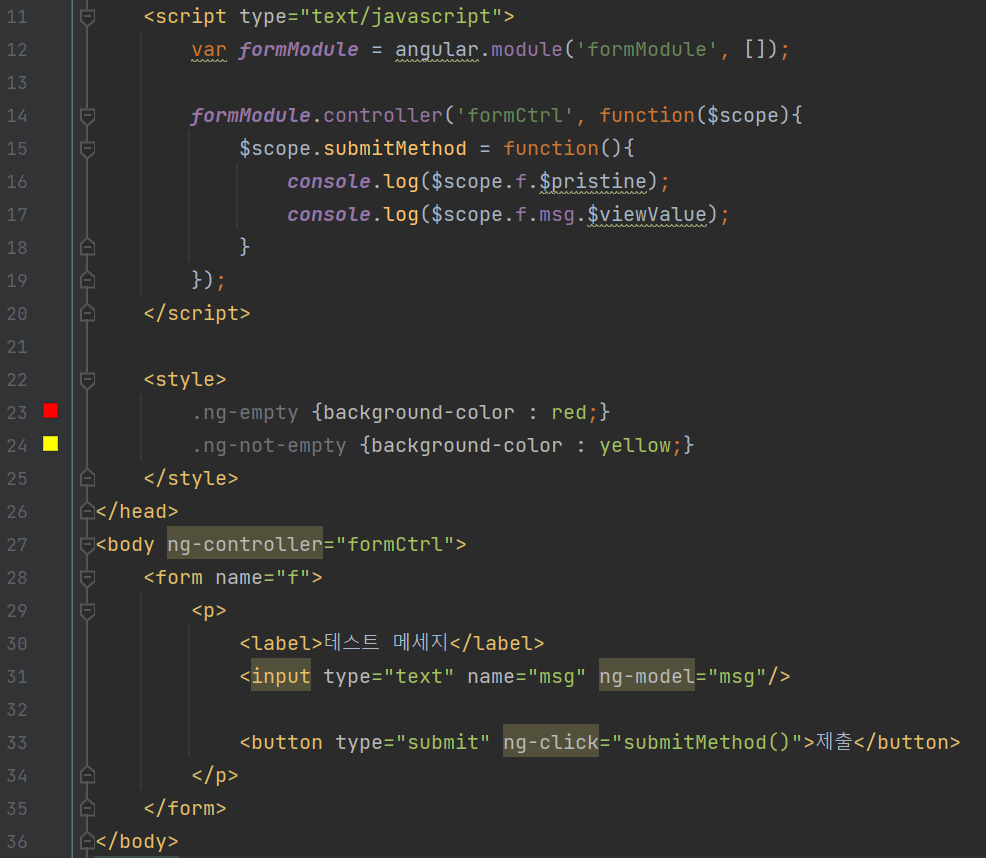Click the closing body fold marker line 36

(87, 841)
